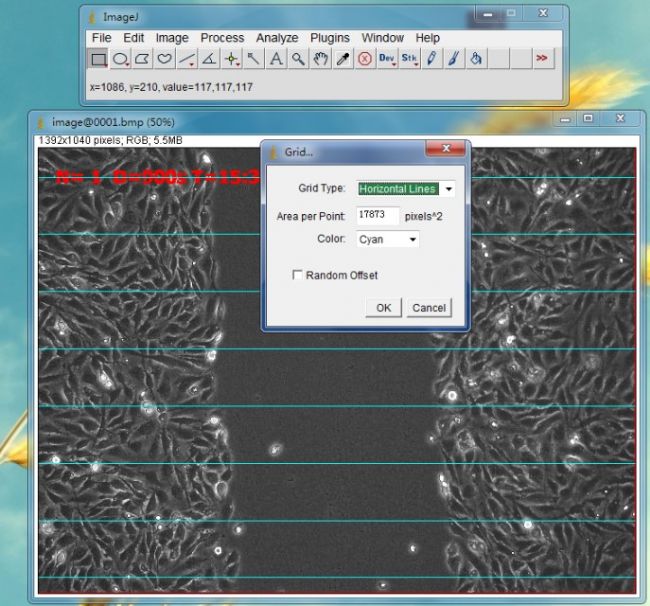650x606 pixels.
Task: Choose the Polygon selection tool
Action: point(143,59)
